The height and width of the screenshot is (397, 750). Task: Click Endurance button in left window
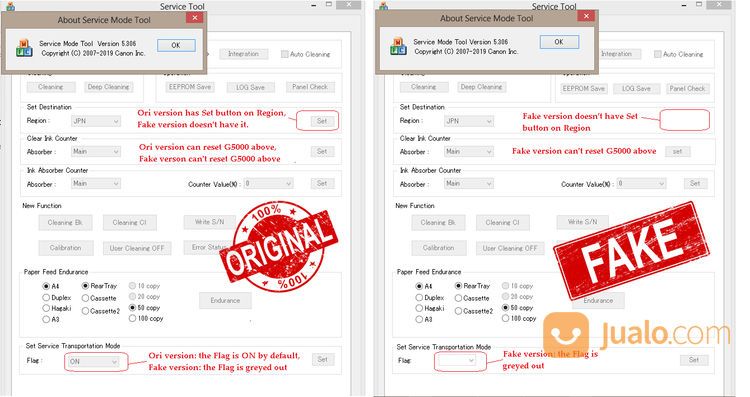click(225, 301)
